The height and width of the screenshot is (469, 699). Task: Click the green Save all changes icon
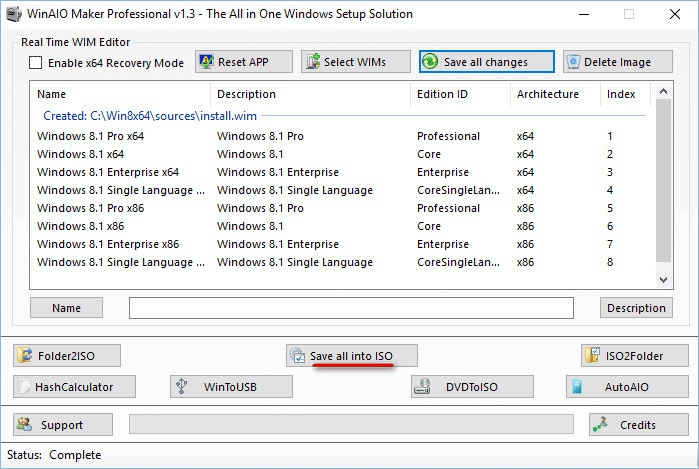pyautogui.click(x=430, y=62)
